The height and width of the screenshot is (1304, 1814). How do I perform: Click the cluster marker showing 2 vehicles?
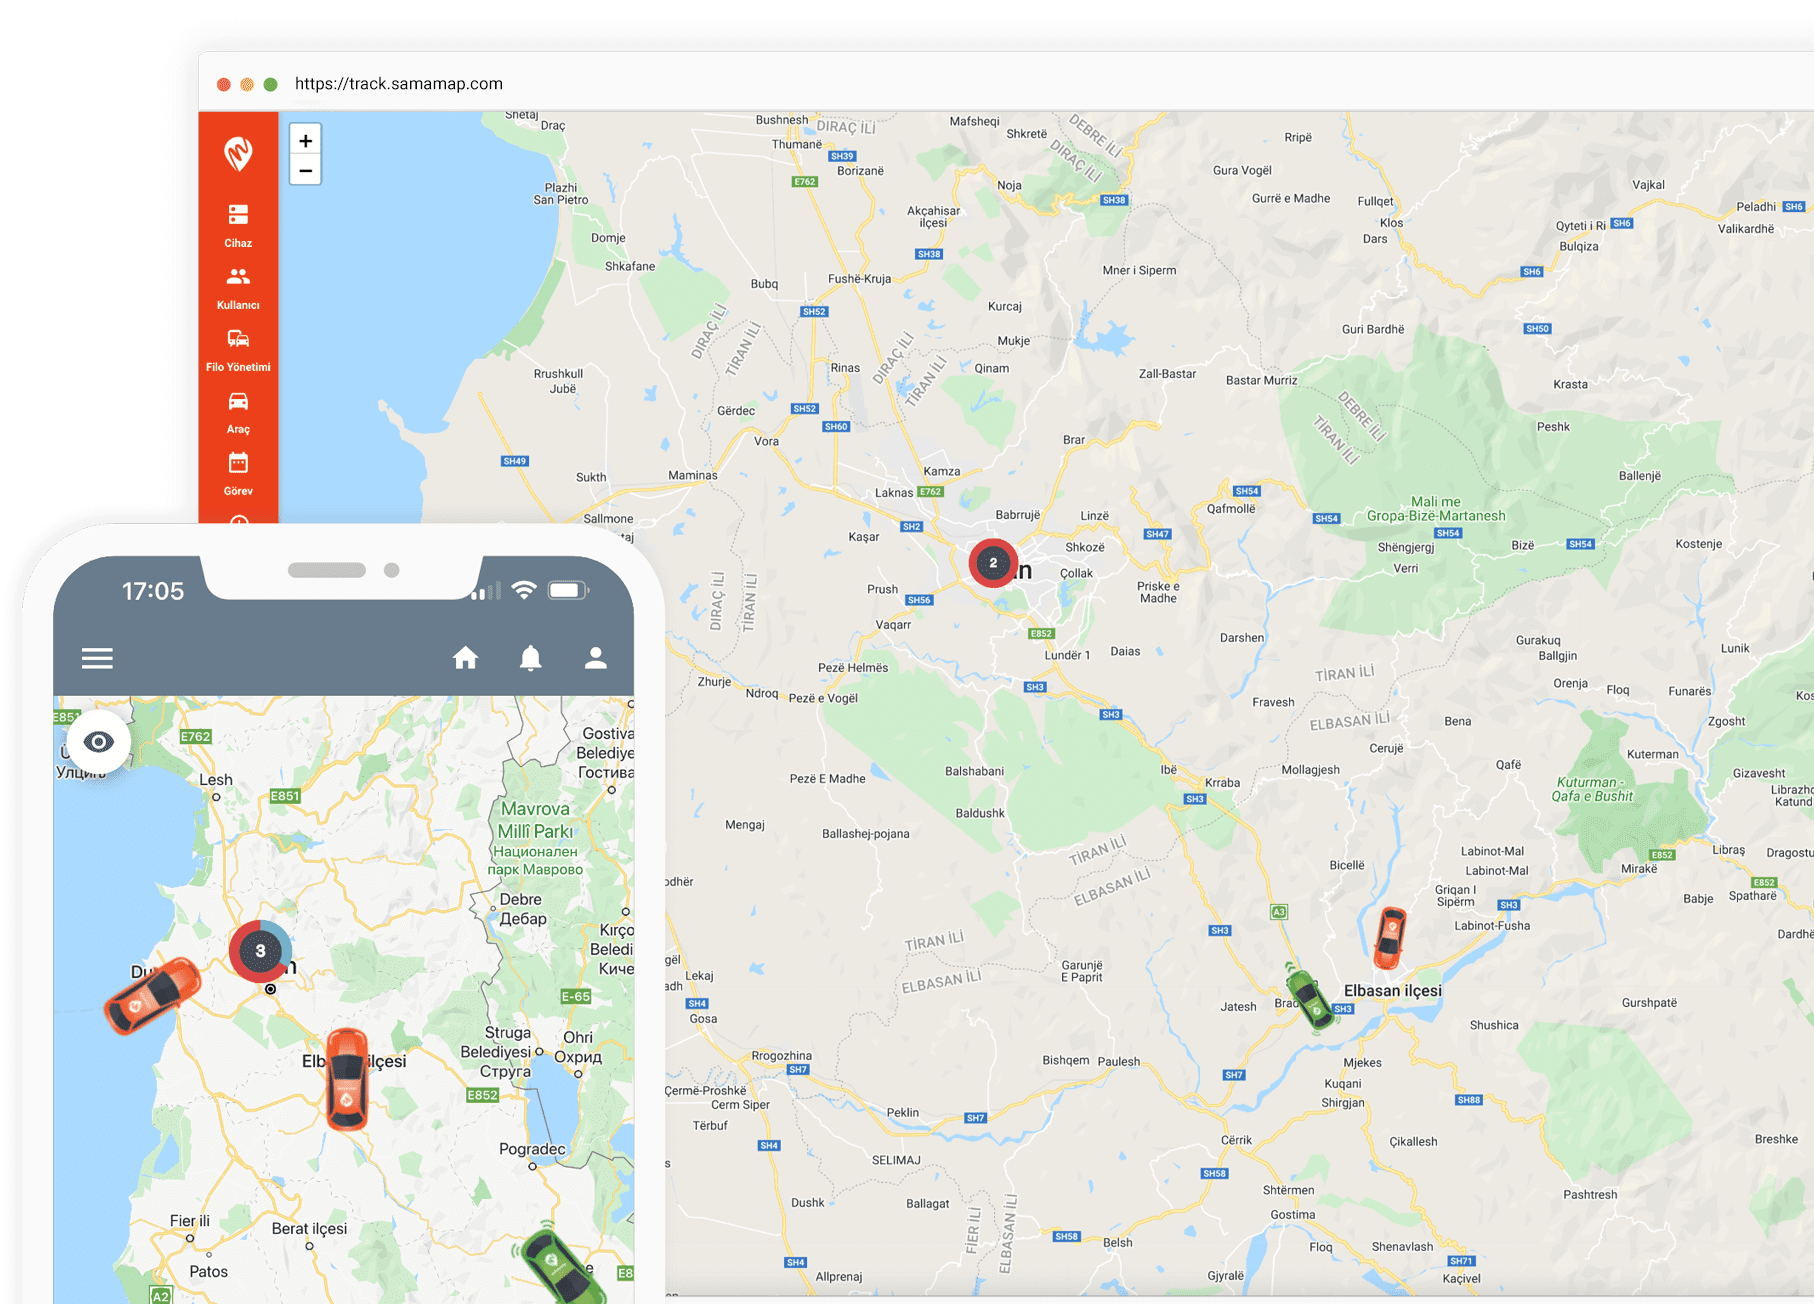[993, 563]
